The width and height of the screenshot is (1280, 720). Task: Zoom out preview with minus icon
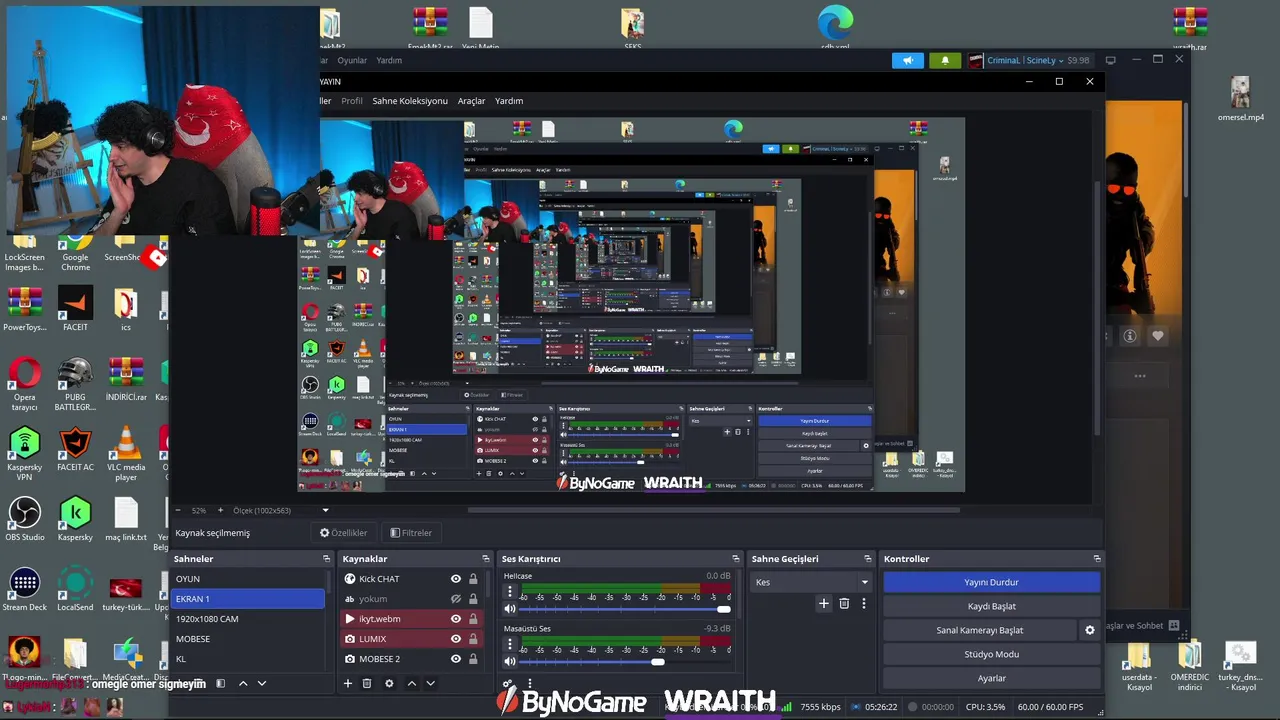point(180,510)
